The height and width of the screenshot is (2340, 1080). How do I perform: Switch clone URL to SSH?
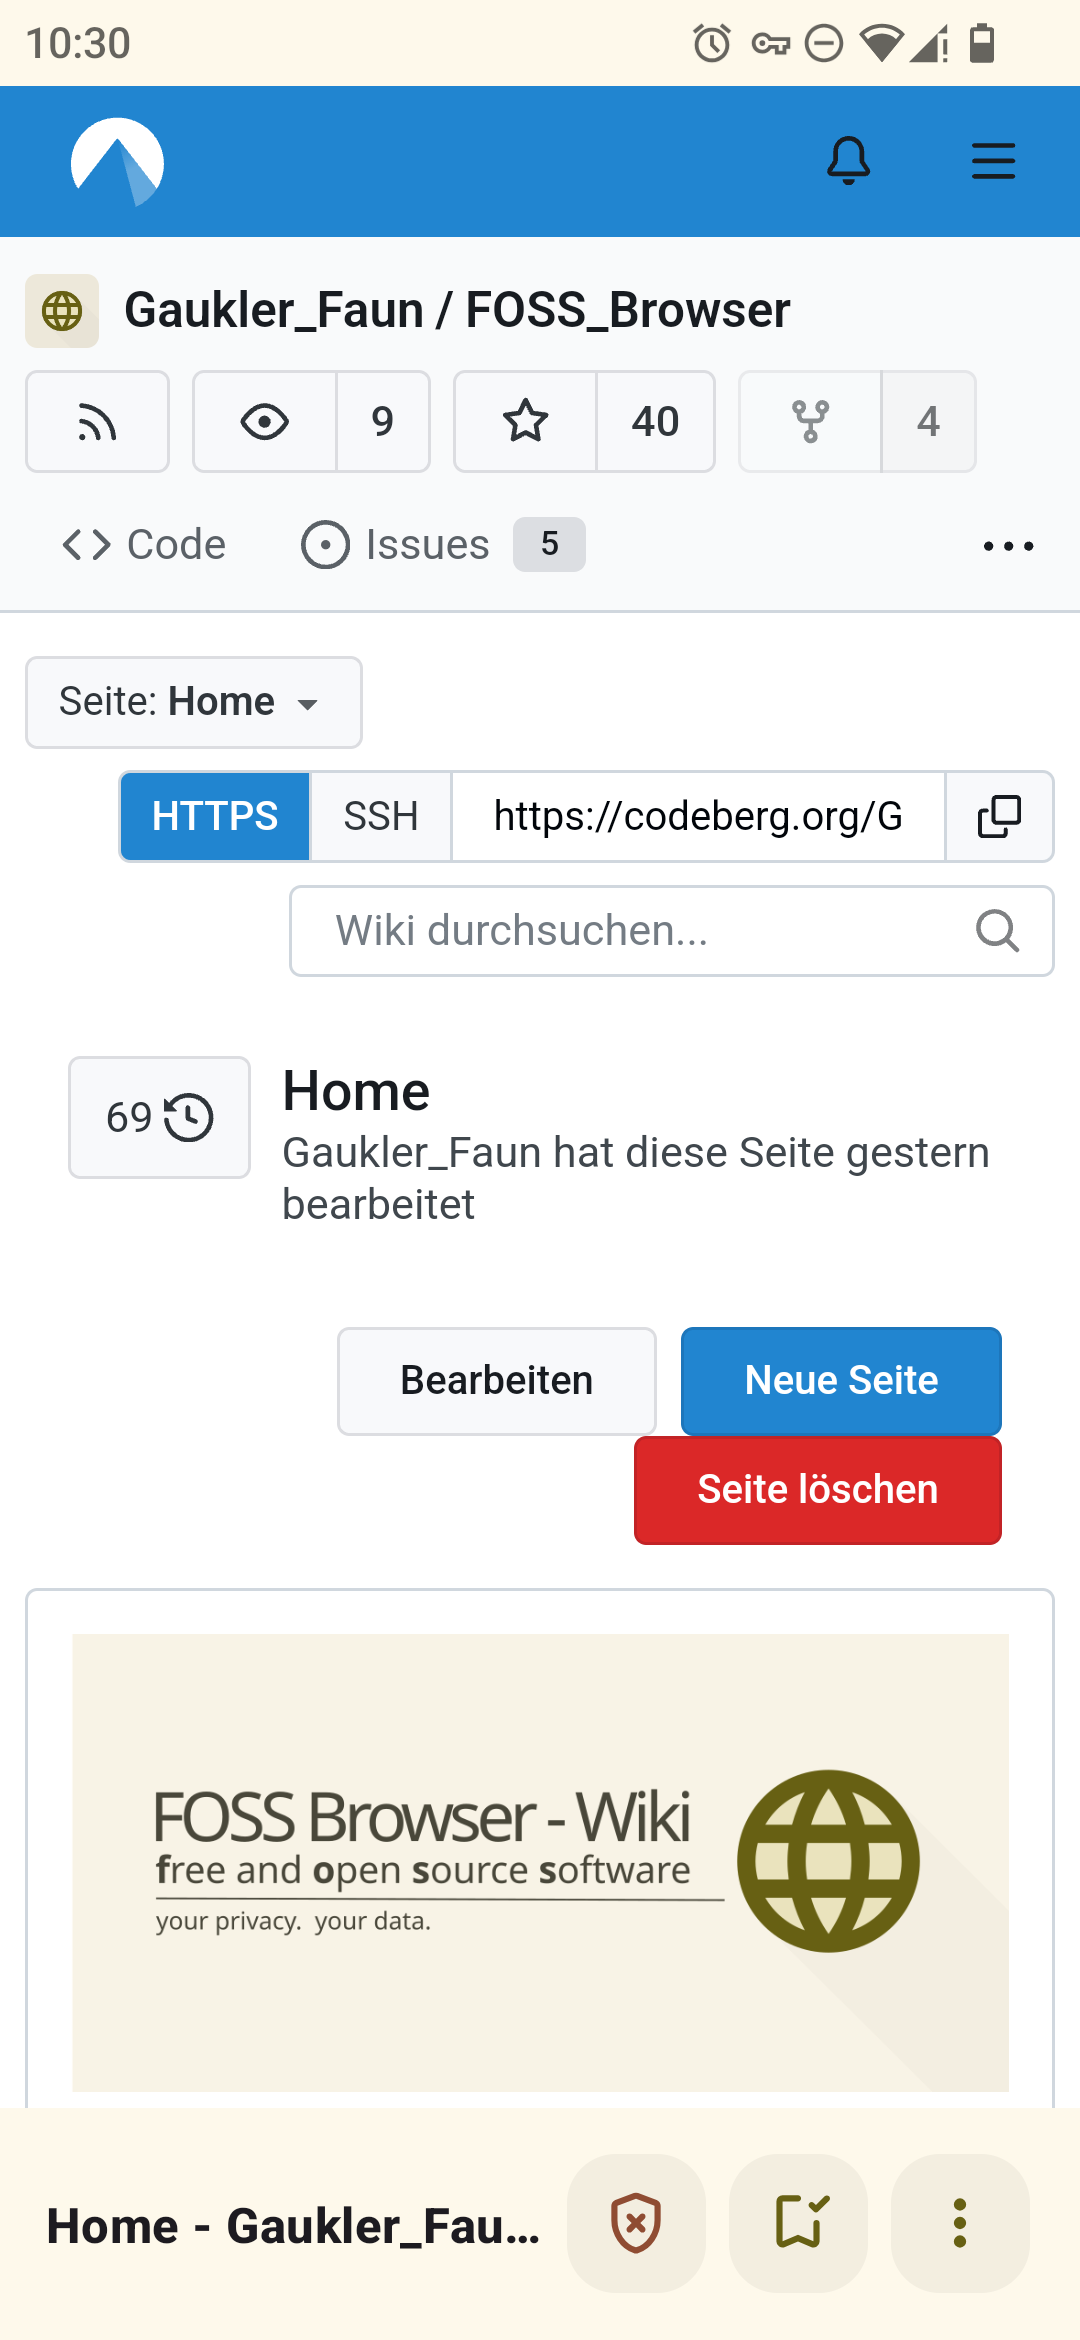[381, 816]
